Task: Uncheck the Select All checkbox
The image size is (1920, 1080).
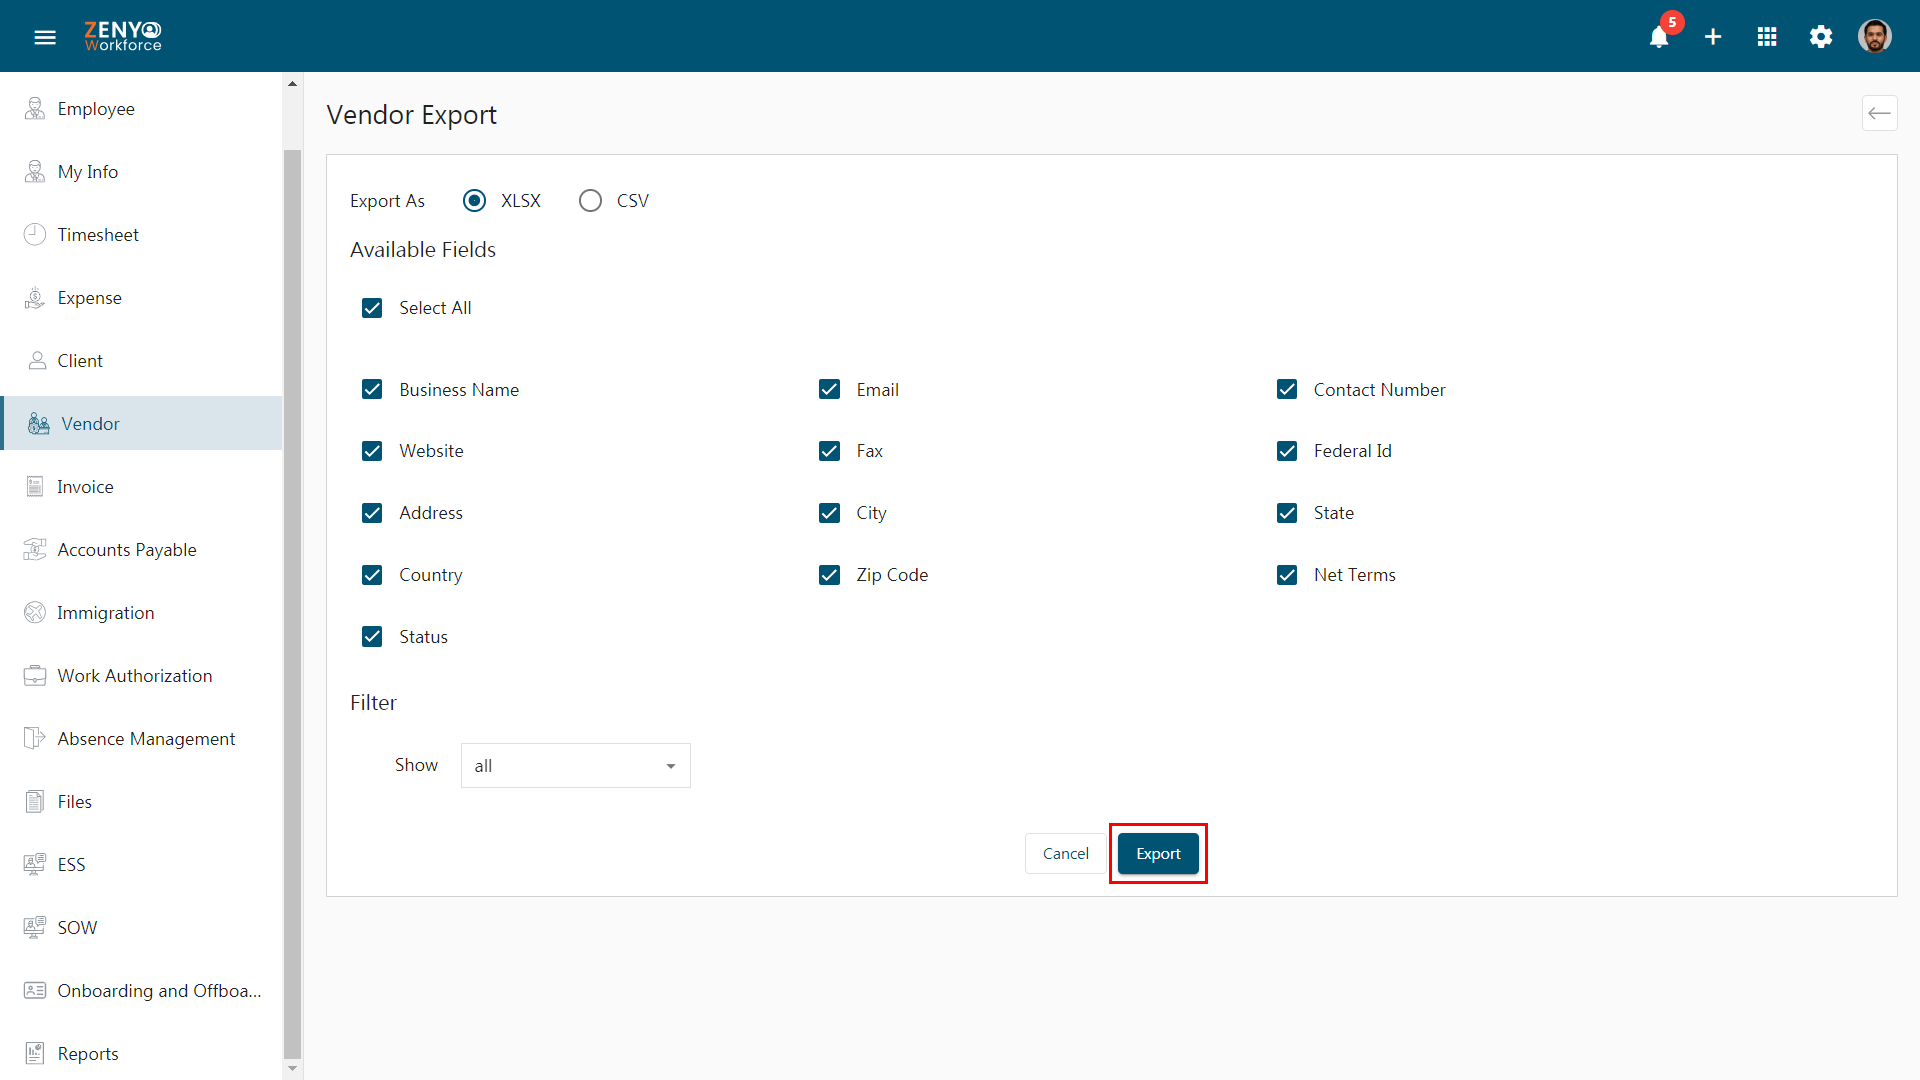Action: 372,308
